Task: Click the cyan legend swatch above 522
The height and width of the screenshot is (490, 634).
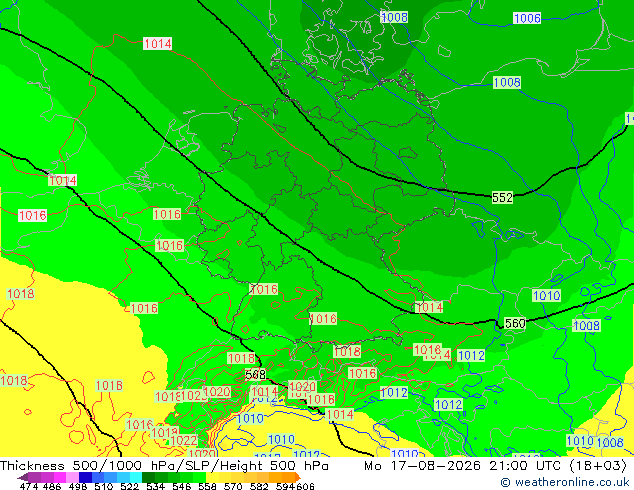Action: coord(136,477)
